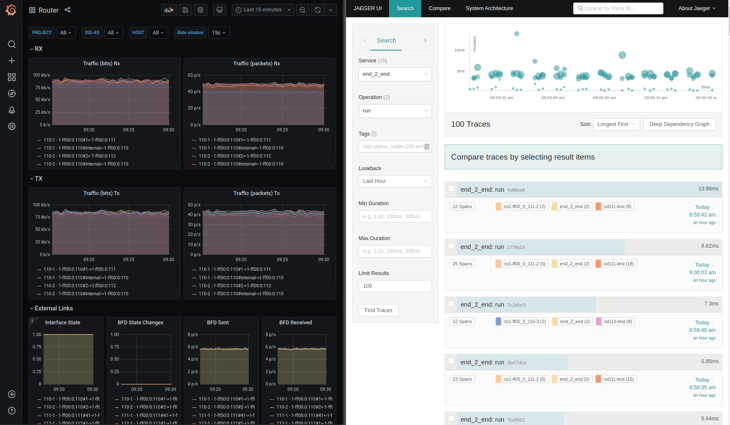
Task: Click the dashboard grid icon next to Router
Action: point(32,10)
